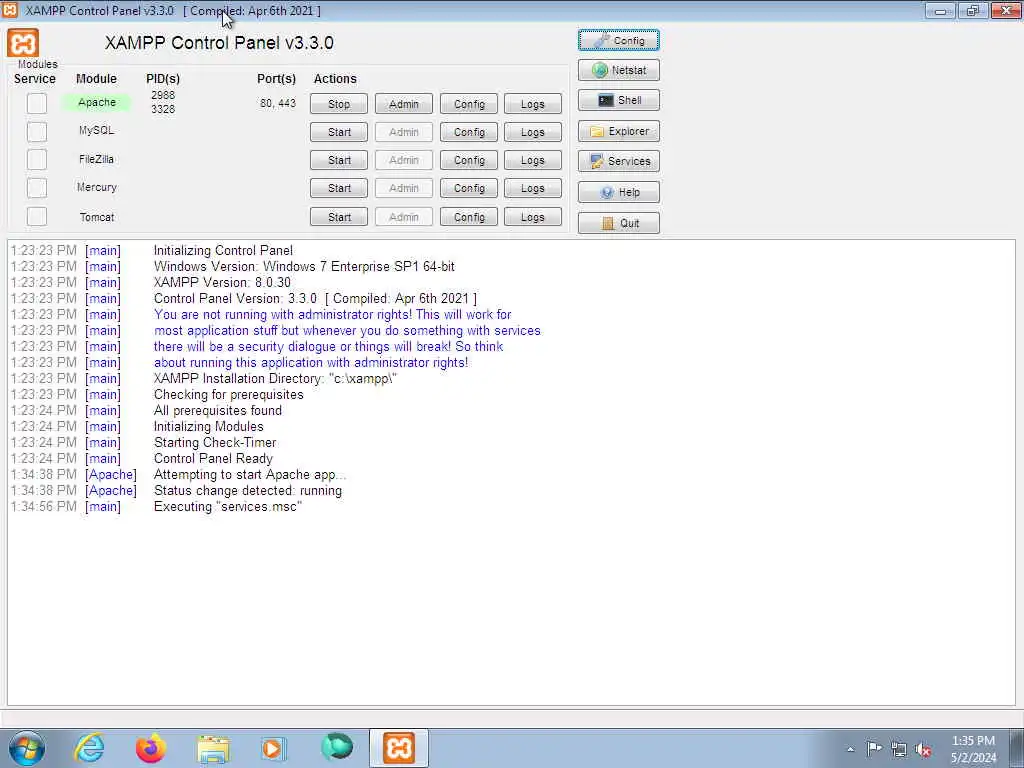View Mercury Logs
The image size is (1024, 768).
533,188
